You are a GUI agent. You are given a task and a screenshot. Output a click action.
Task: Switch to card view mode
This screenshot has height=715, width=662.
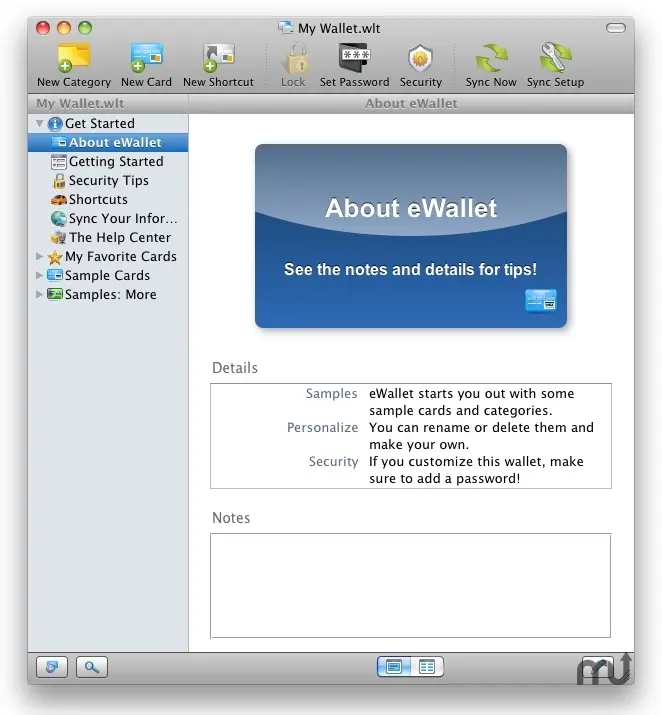click(x=394, y=667)
